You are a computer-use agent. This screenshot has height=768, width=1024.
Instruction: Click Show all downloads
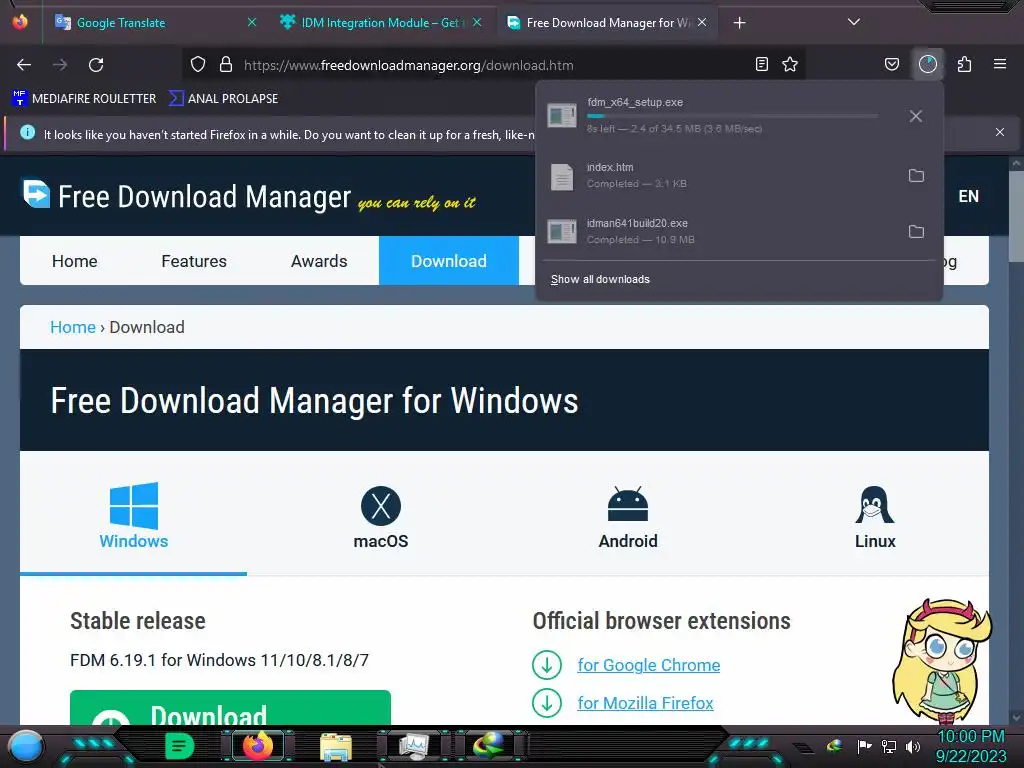[600, 279]
